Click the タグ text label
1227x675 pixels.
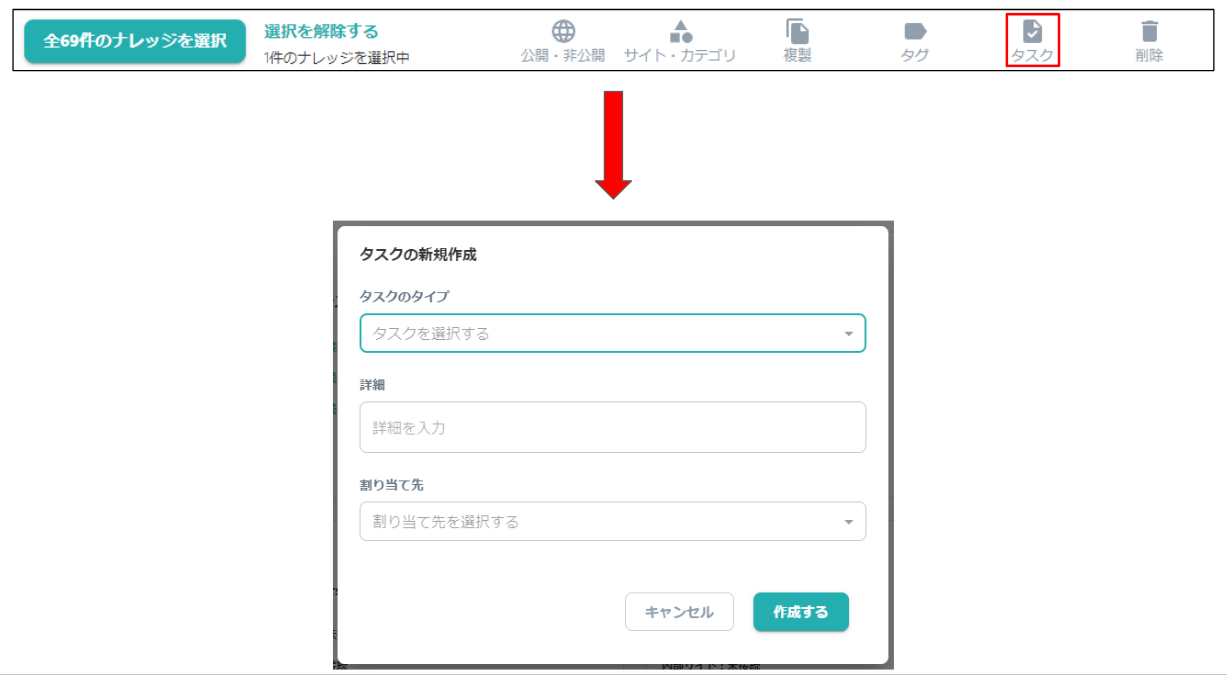[x=915, y=56]
